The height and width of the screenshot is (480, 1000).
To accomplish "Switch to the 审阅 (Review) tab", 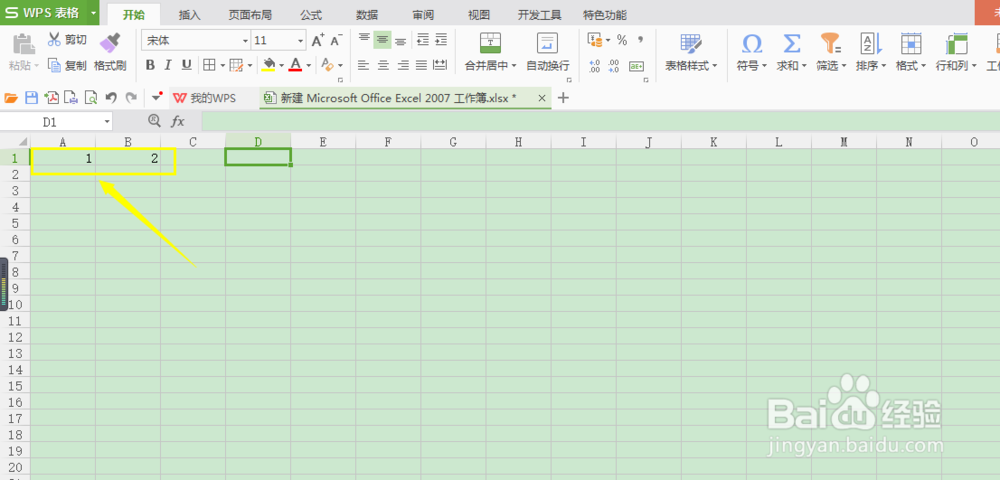I will pyautogui.click(x=423, y=15).
